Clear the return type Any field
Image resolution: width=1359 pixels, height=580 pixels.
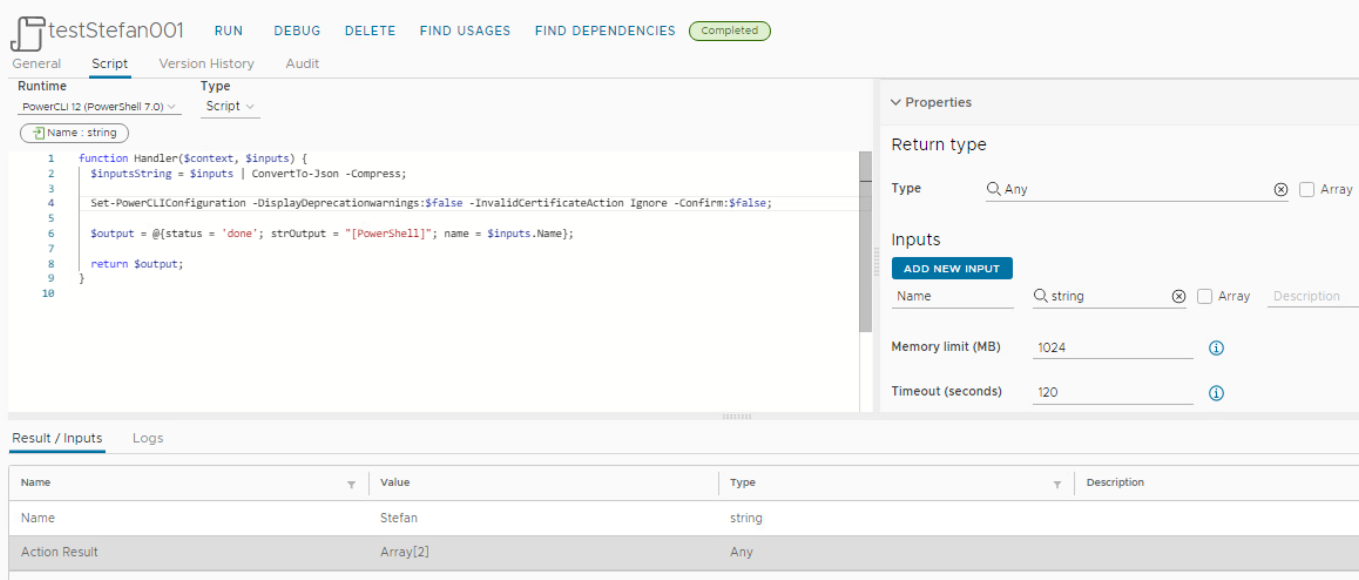click(1281, 189)
